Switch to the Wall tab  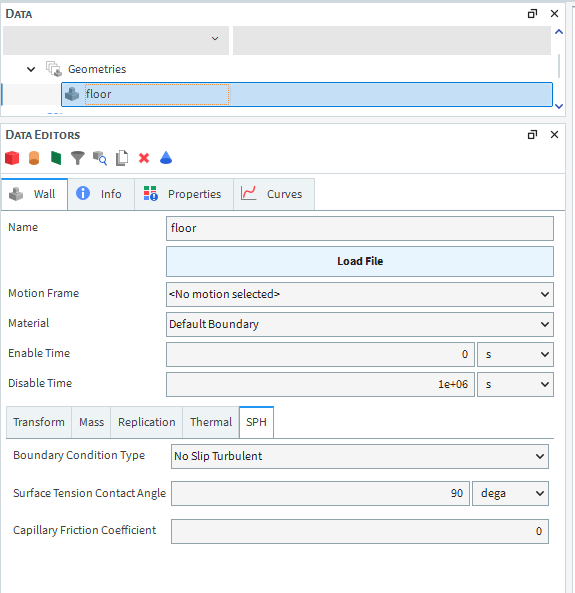[34, 194]
